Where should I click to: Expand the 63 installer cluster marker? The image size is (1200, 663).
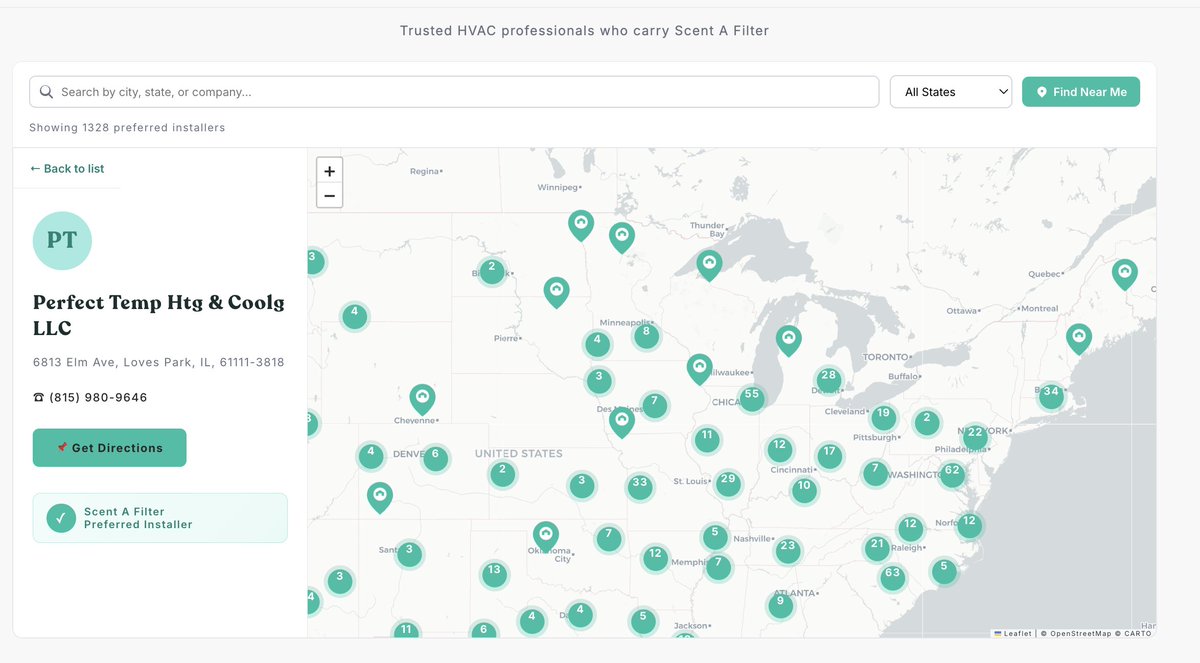892,578
